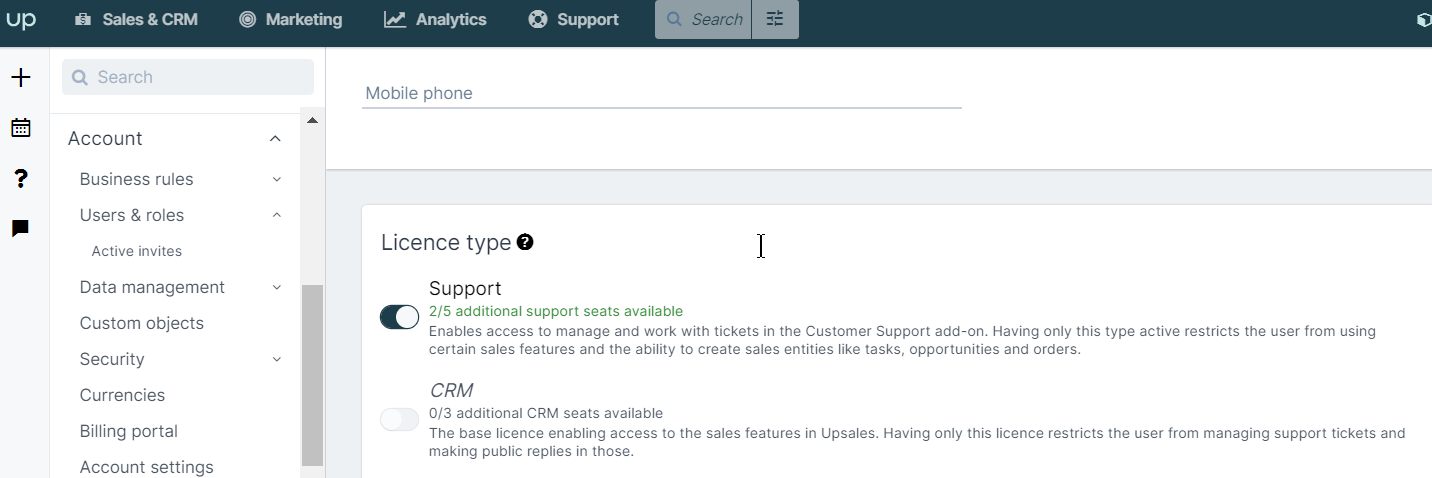The width and height of the screenshot is (1432, 478).
Task: Open the Marketing menu
Action: [290, 20]
